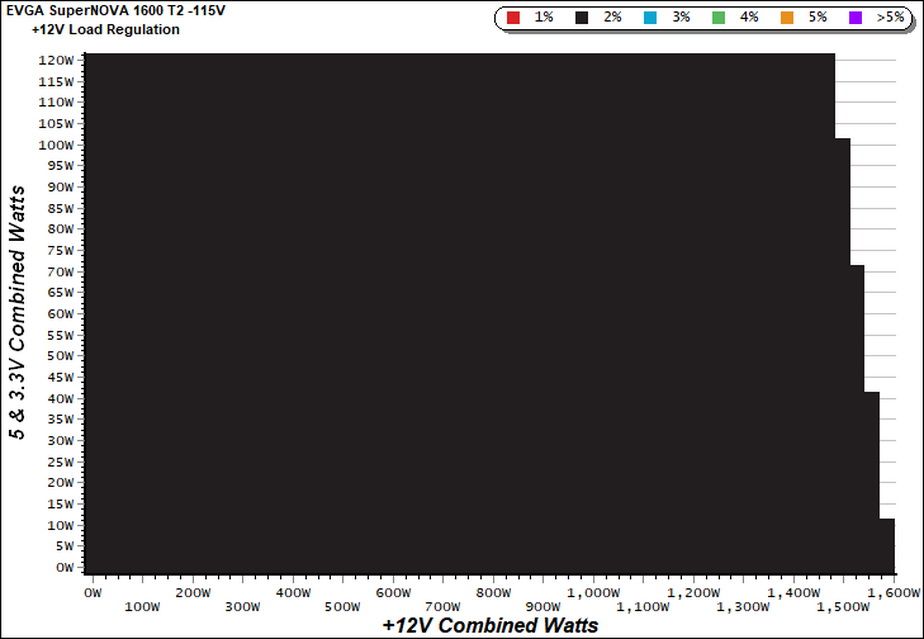This screenshot has width=924, height=639.
Task: Click the '110W' y-axis label
Action: (57, 102)
